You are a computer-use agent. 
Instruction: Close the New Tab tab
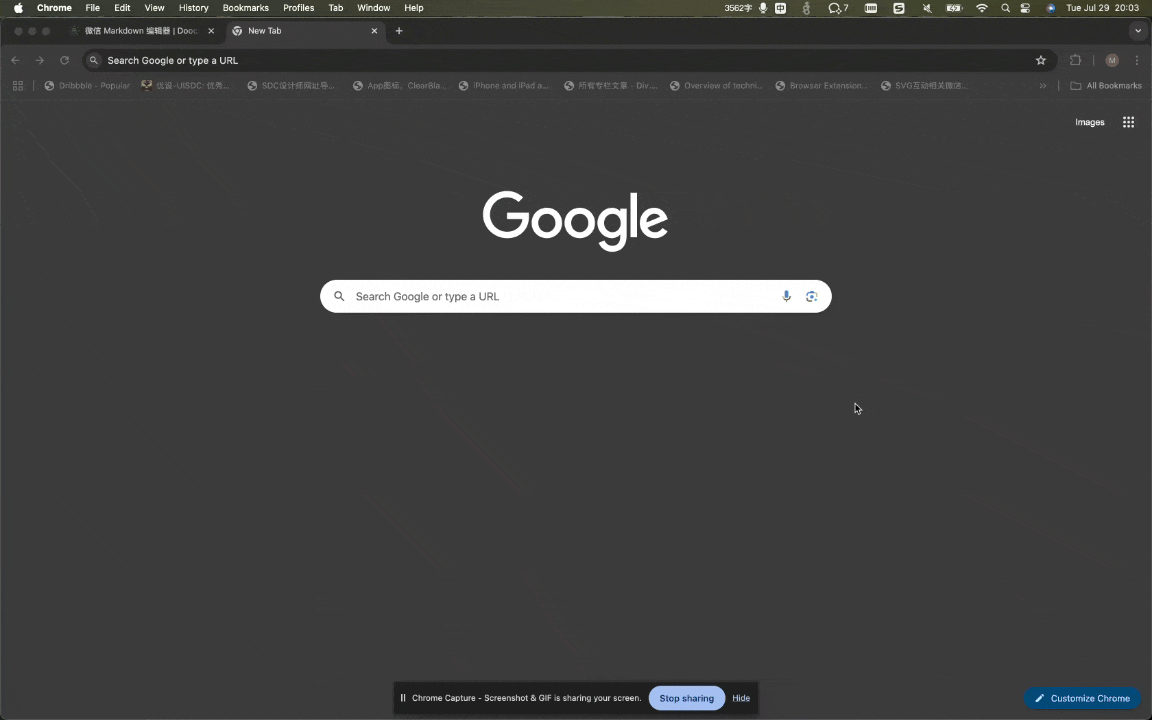(374, 31)
